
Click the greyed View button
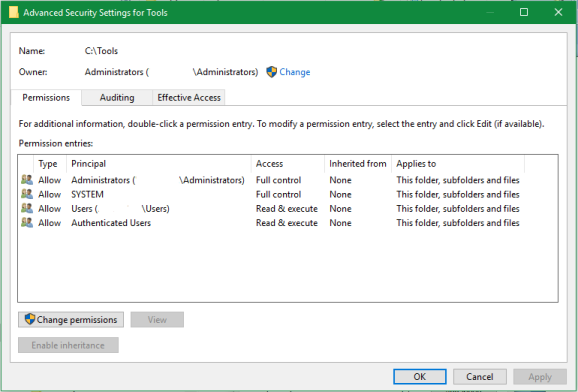[x=157, y=319]
